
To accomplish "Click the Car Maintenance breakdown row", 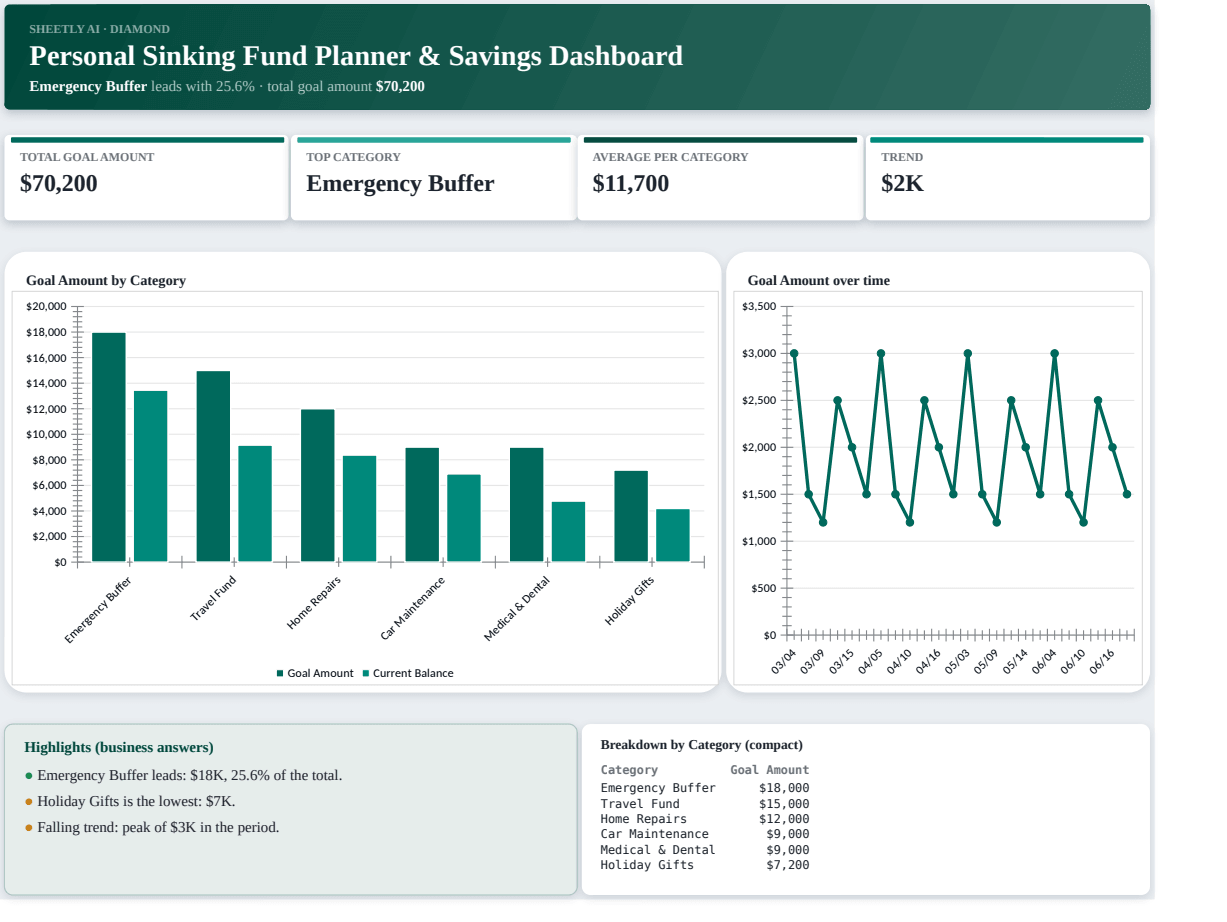I will 705,834.
